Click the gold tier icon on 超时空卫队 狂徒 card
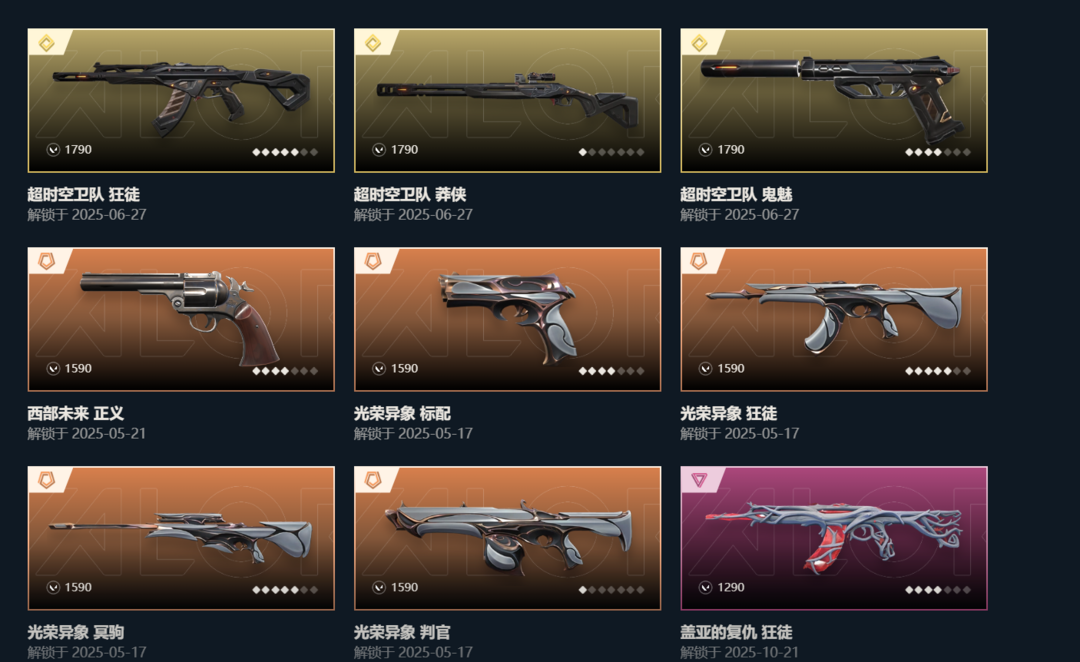This screenshot has height=662, width=1080. click(x=46, y=43)
